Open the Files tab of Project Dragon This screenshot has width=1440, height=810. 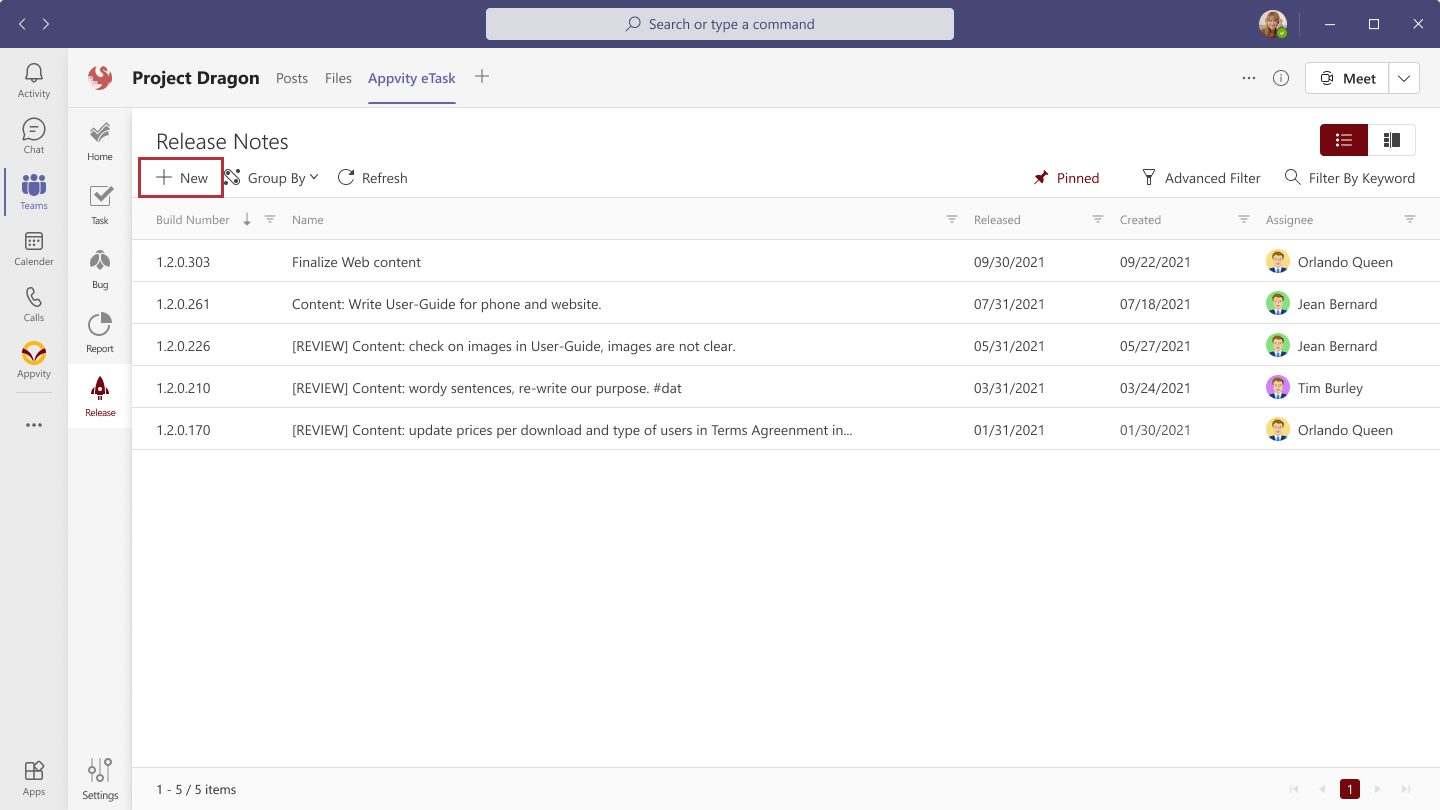pos(338,77)
